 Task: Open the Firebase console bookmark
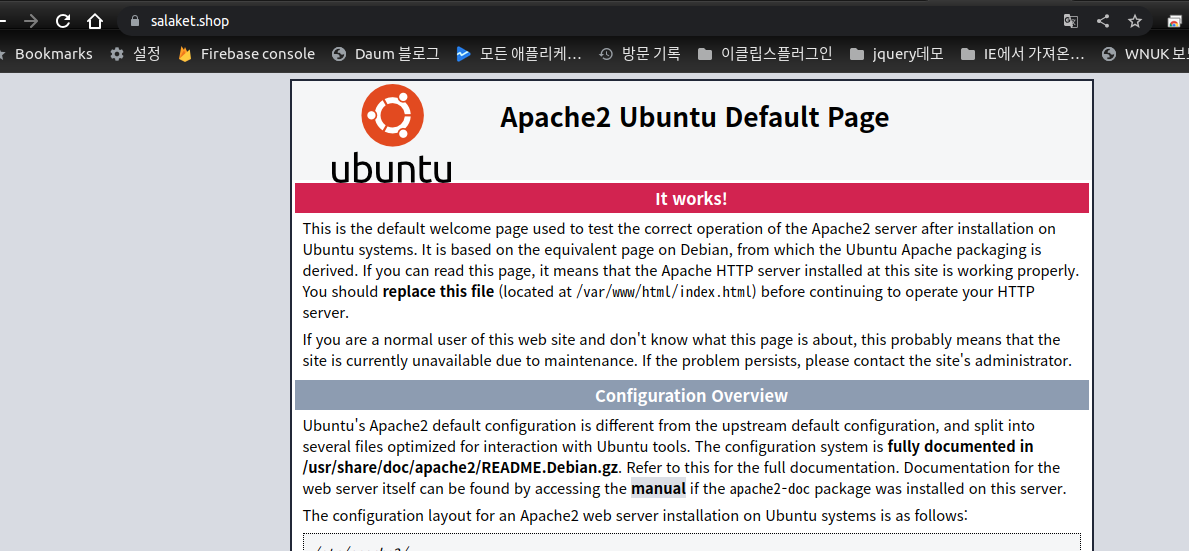pos(246,54)
